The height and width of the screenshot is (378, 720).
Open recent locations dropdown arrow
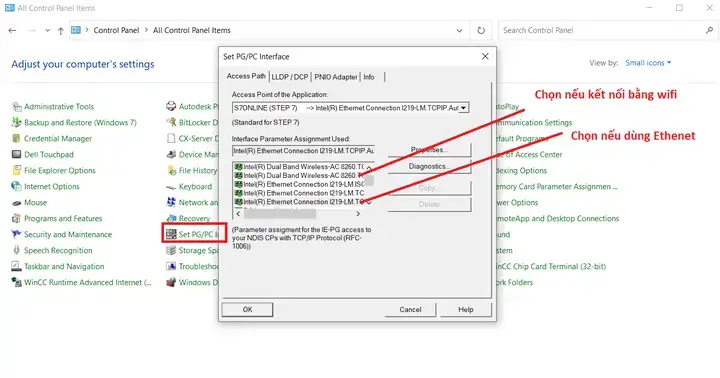(47, 30)
